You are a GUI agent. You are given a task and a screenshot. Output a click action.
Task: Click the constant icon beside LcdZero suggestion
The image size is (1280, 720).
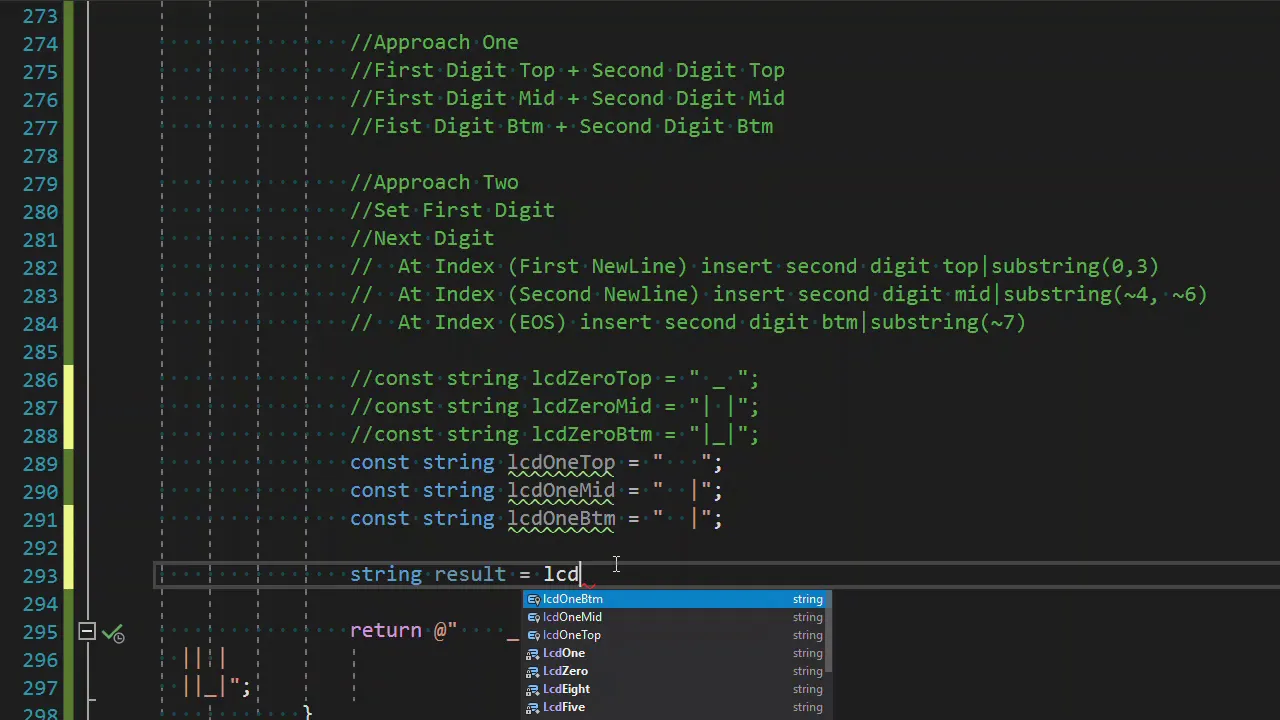[x=534, y=672]
